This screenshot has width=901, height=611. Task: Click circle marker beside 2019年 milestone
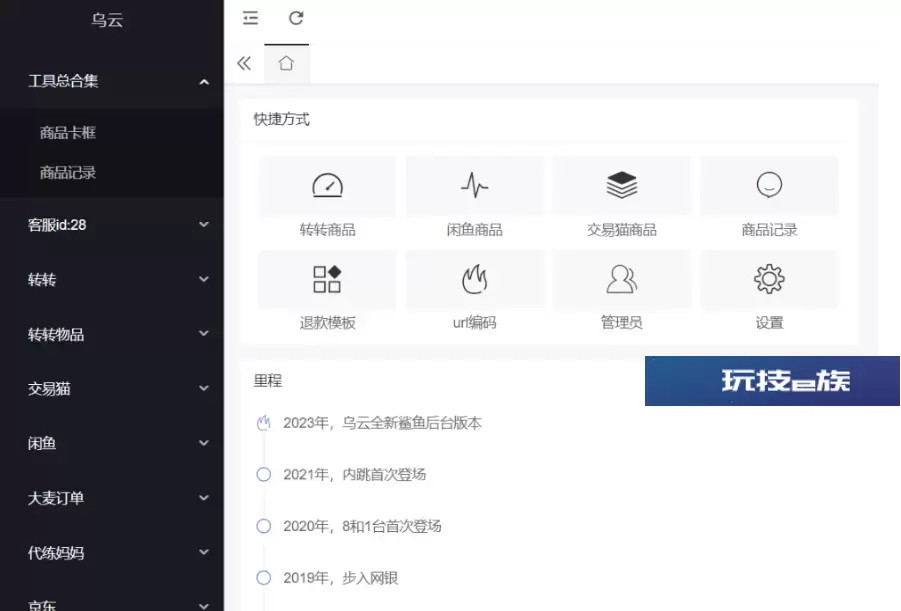[x=264, y=578]
